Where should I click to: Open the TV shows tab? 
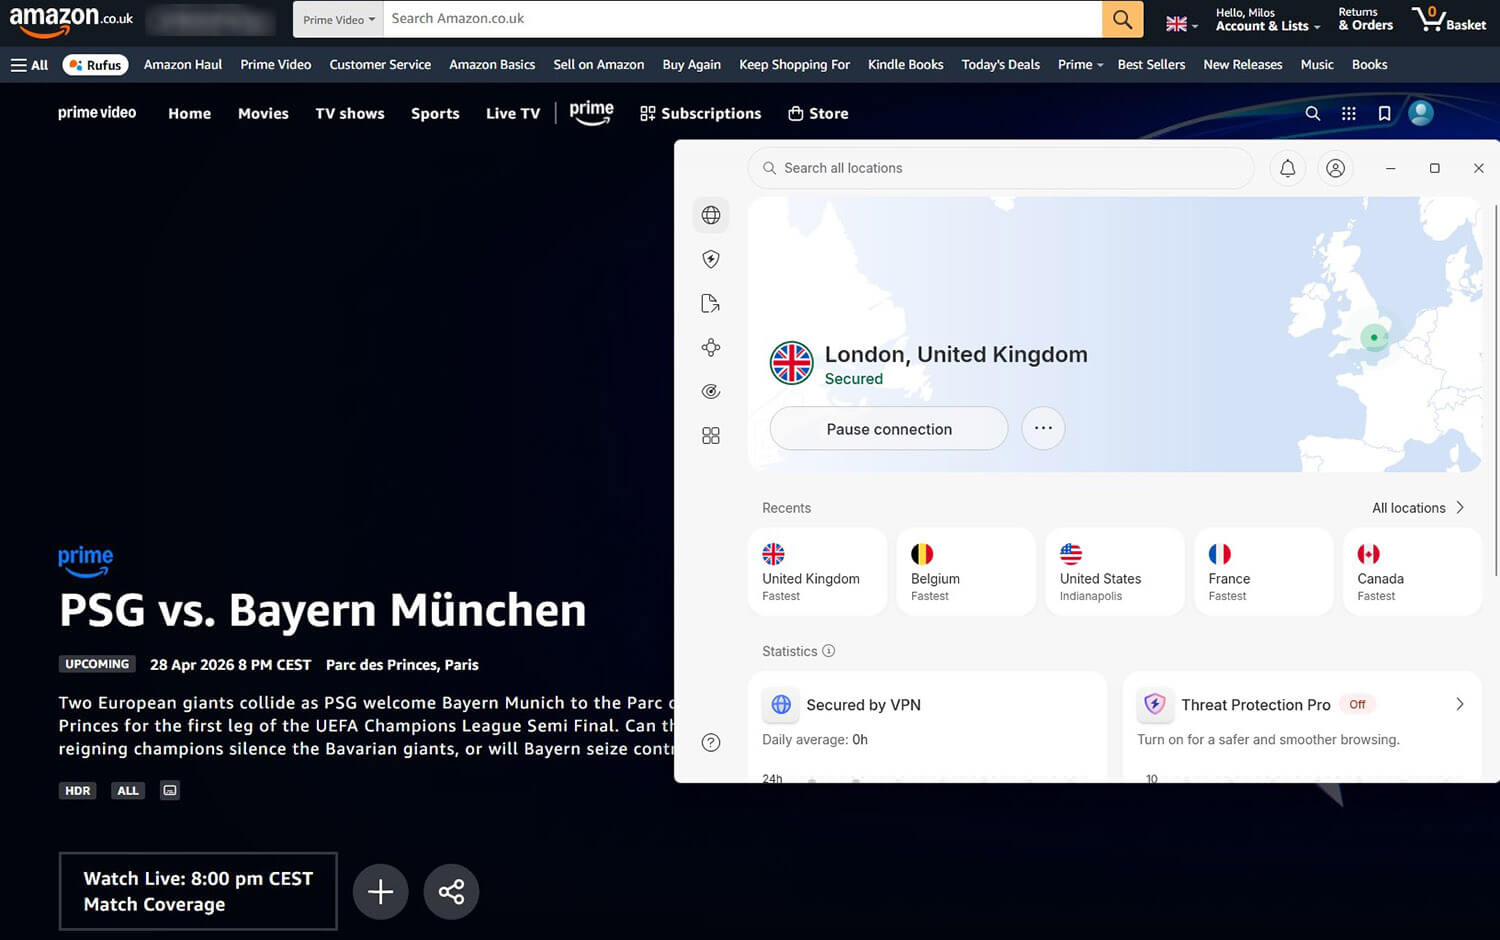[350, 114]
